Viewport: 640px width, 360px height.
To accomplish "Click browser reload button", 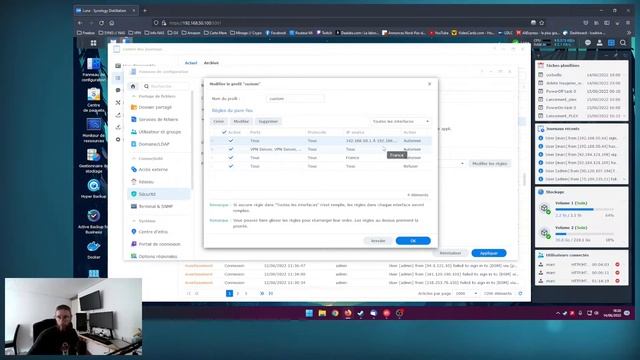I will 101,23.
